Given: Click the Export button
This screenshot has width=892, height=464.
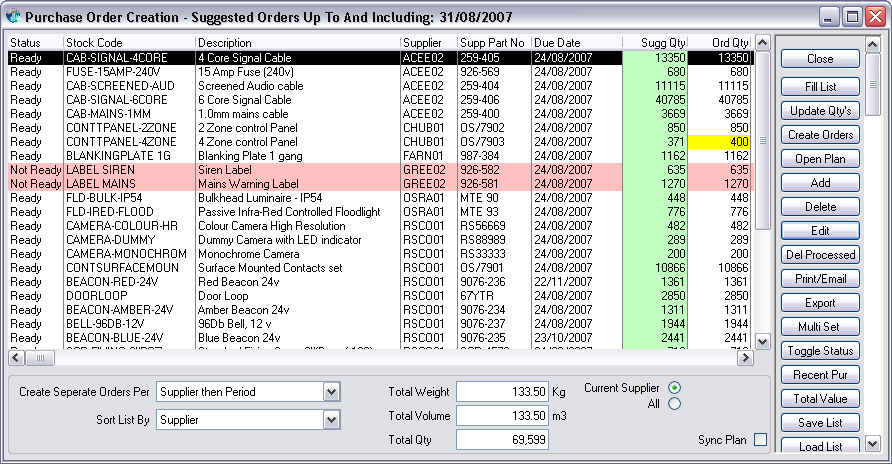Looking at the screenshot, I should [820, 303].
